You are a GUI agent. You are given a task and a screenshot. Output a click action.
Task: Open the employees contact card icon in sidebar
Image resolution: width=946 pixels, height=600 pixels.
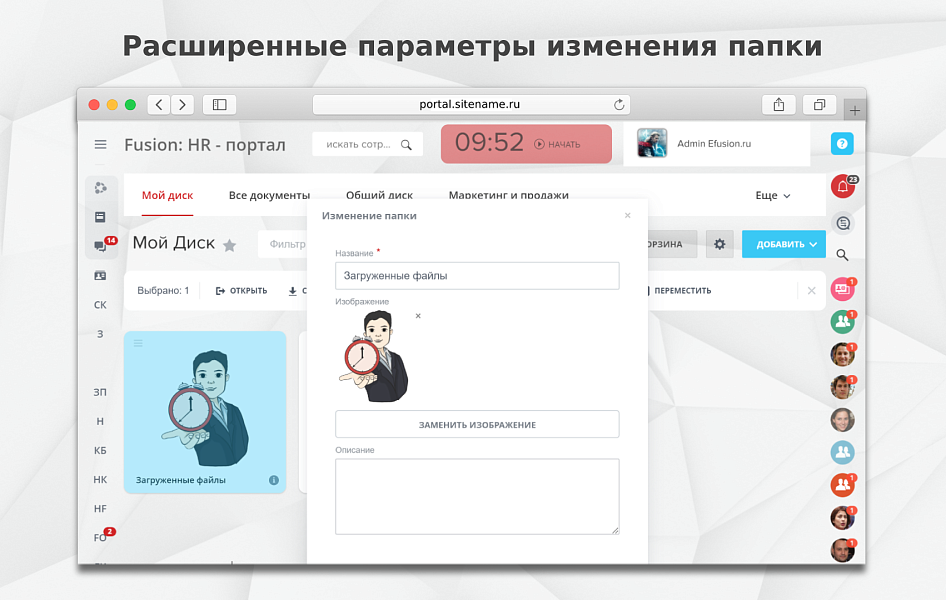tap(100, 277)
